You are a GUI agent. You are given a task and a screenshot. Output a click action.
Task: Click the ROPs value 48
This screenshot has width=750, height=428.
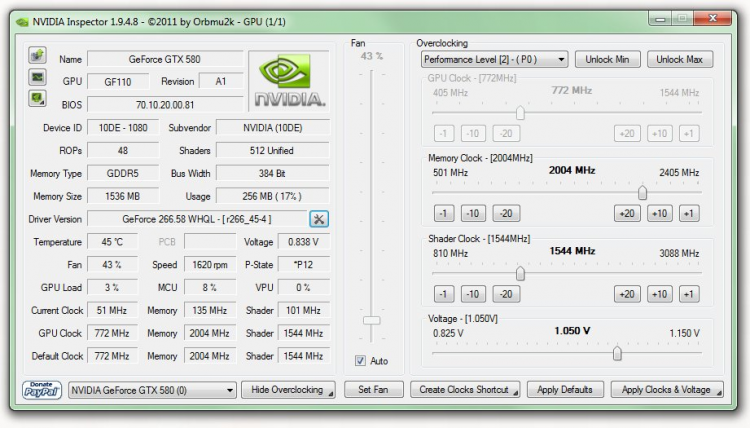coord(123,151)
